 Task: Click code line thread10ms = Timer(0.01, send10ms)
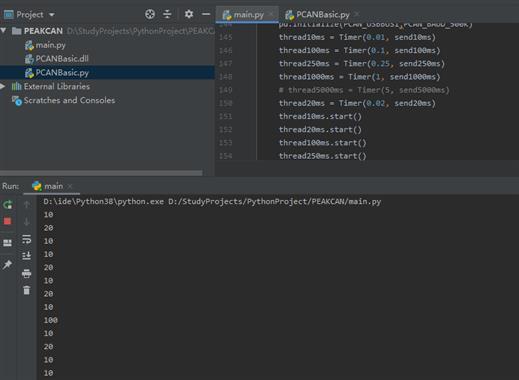coord(357,37)
